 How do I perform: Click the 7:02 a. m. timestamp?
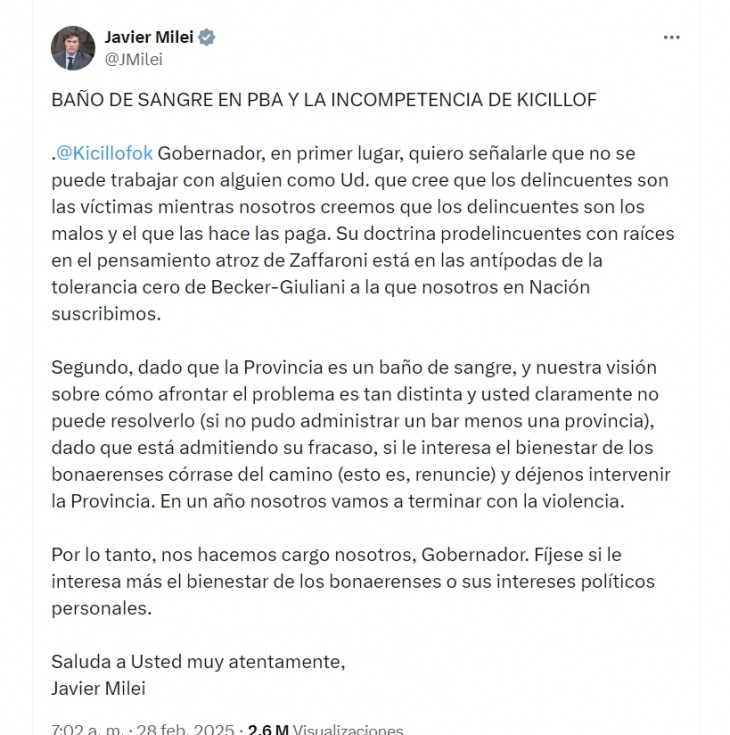click(87, 729)
